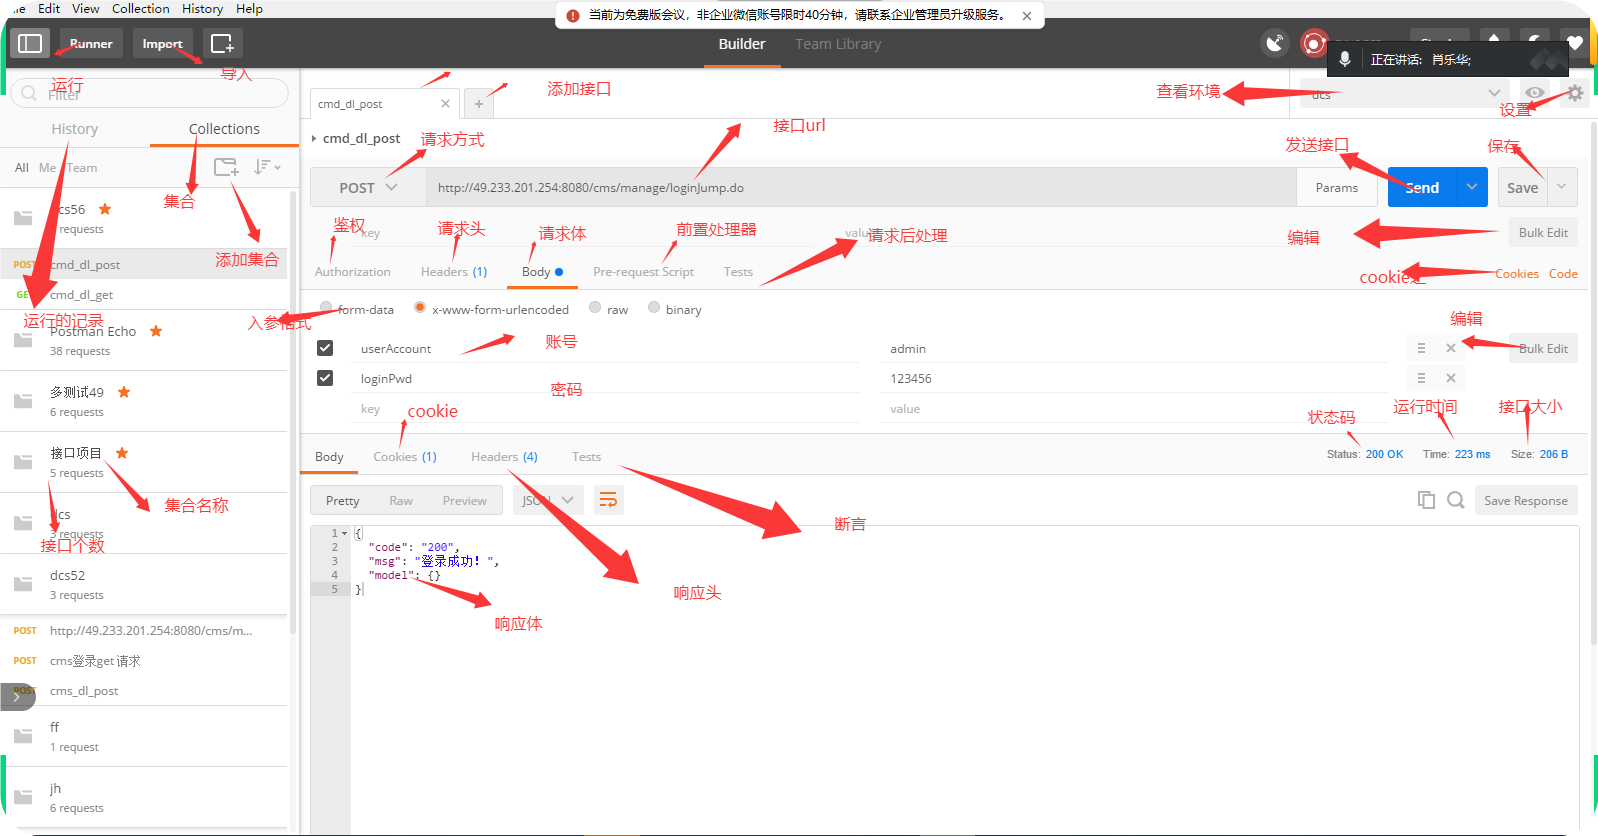Expand the cmd_dl_post request name details
This screenshot has width=1598, height=836.
314,138
